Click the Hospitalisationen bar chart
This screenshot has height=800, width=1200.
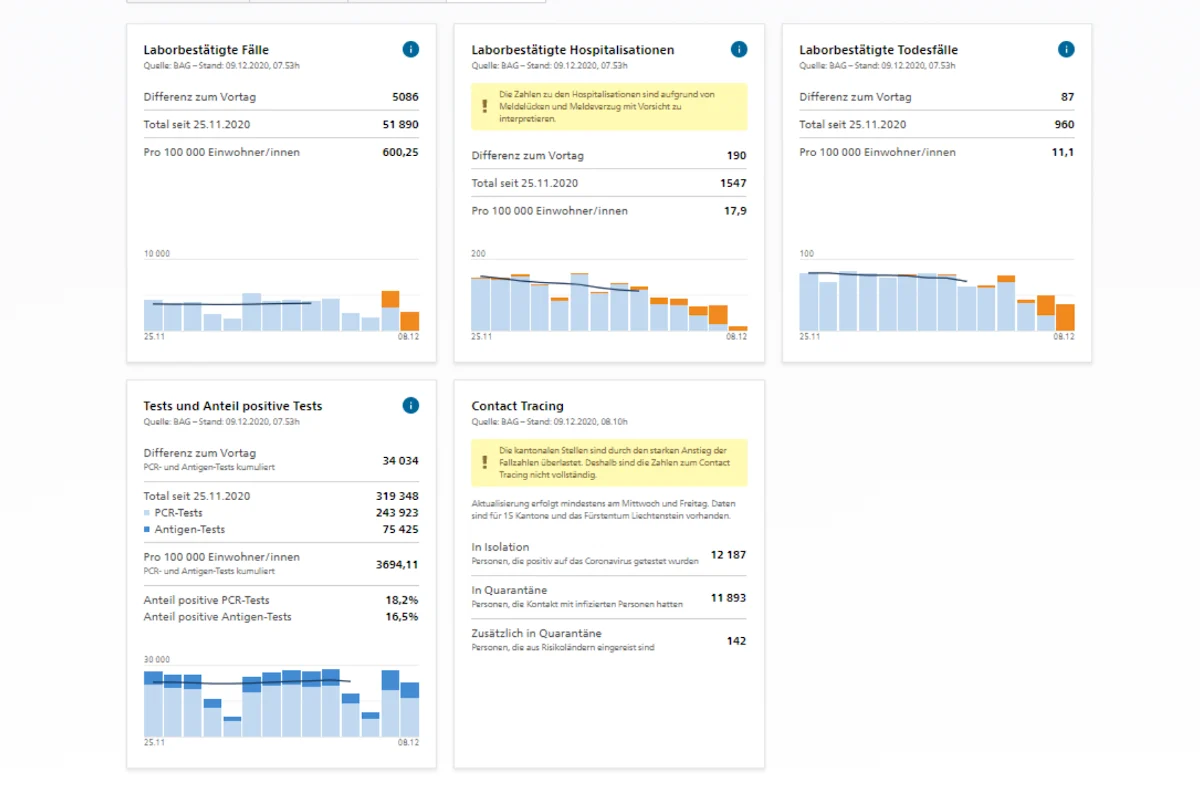(609, 296)
